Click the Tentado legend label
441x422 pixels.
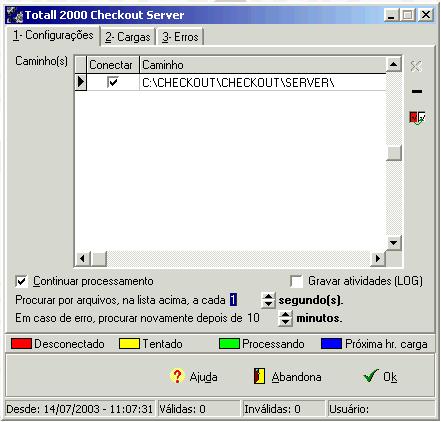pos(163,344)
